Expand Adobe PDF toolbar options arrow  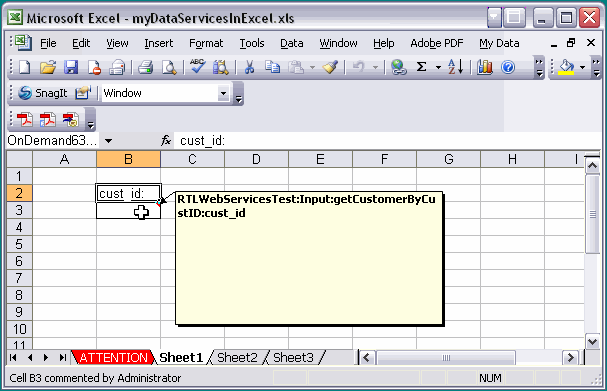point(90,120)
